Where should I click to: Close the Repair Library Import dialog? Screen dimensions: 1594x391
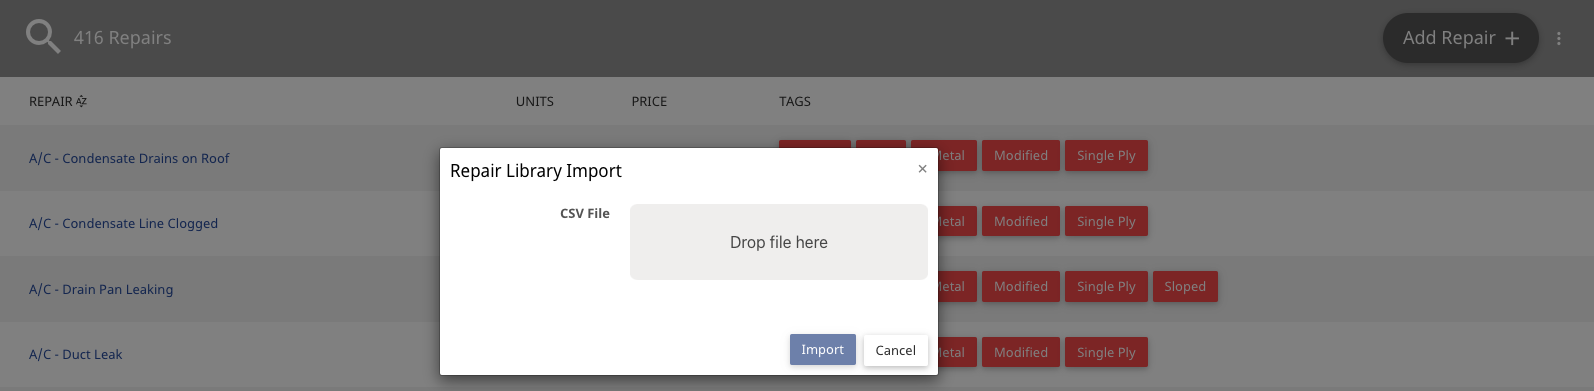pyautogui.click(x=922, y=169)
